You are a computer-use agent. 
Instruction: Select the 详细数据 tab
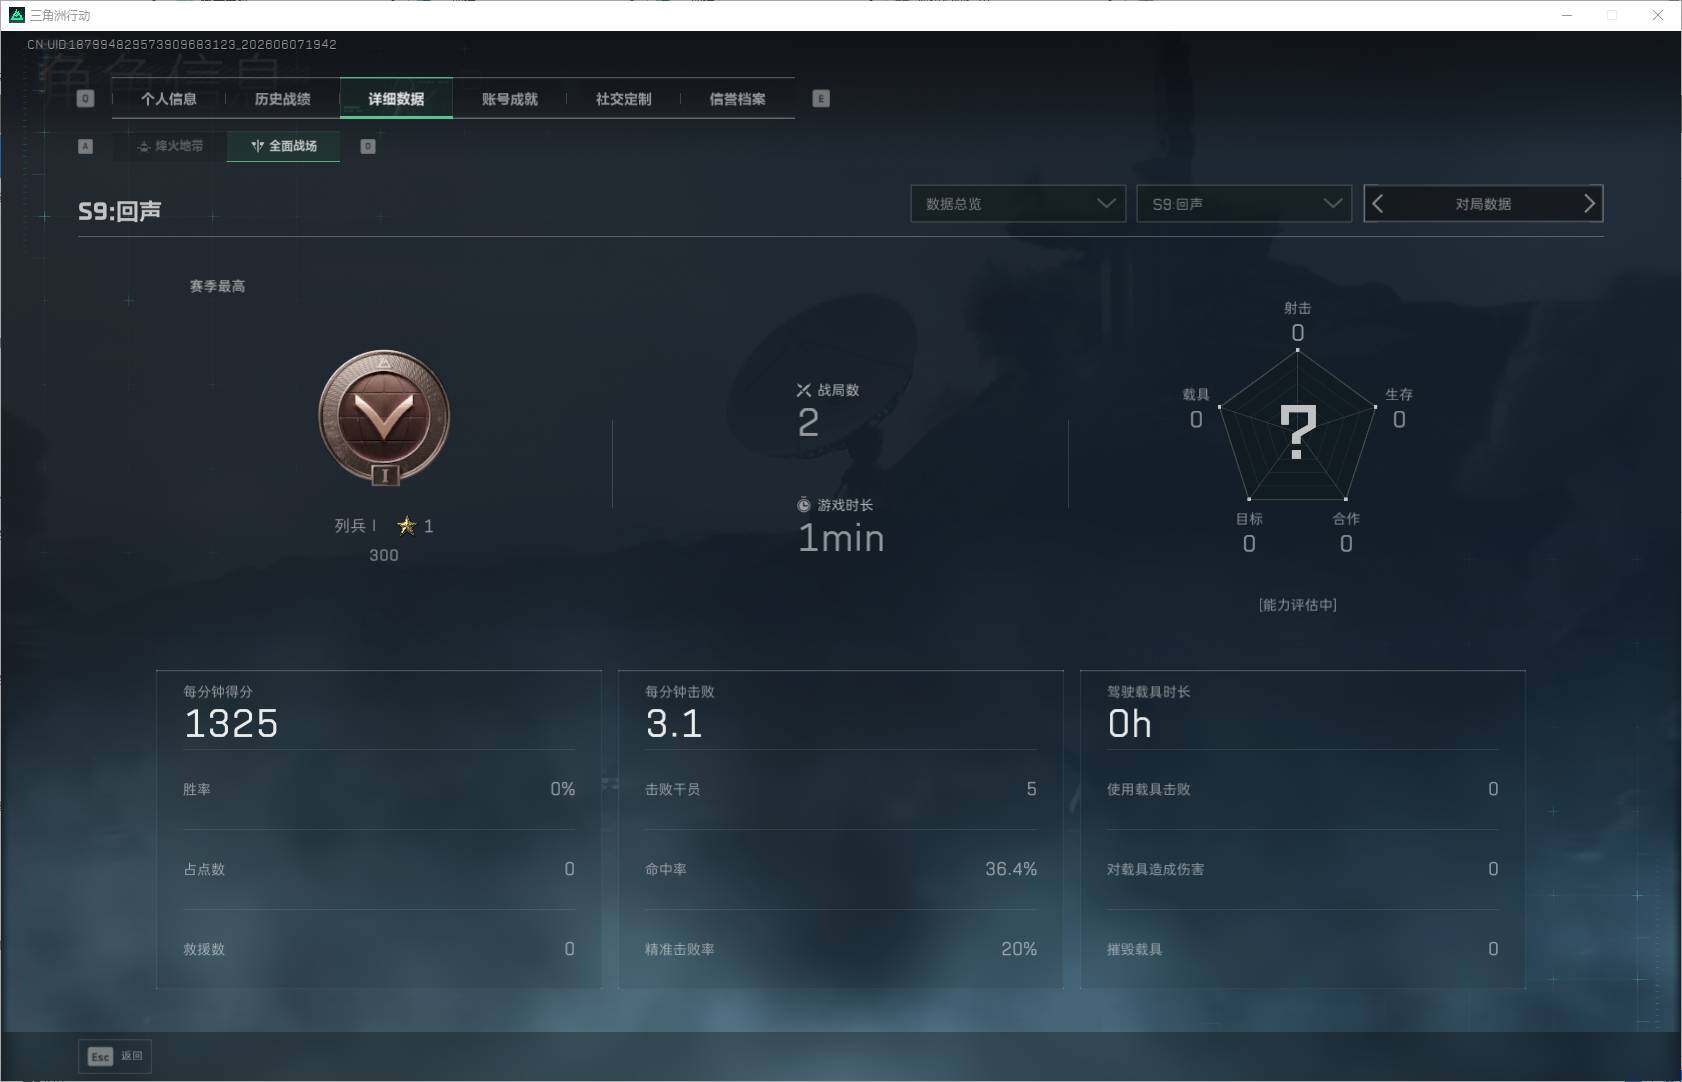coord(396,99)
